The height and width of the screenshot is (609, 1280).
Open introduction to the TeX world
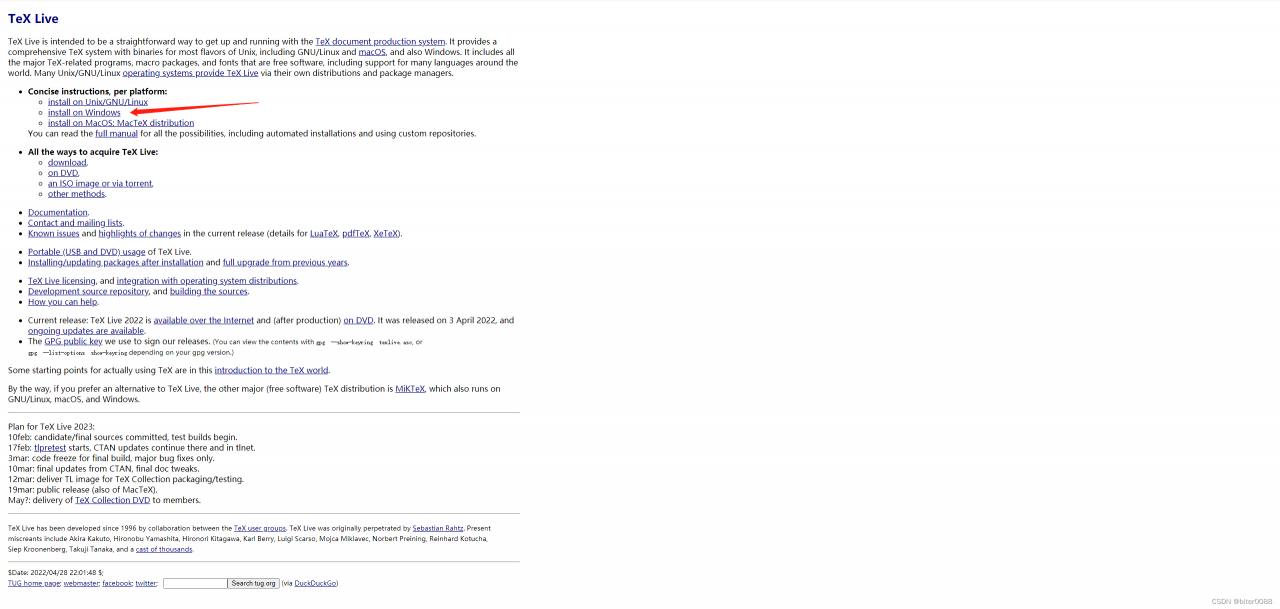coord(271,370)
